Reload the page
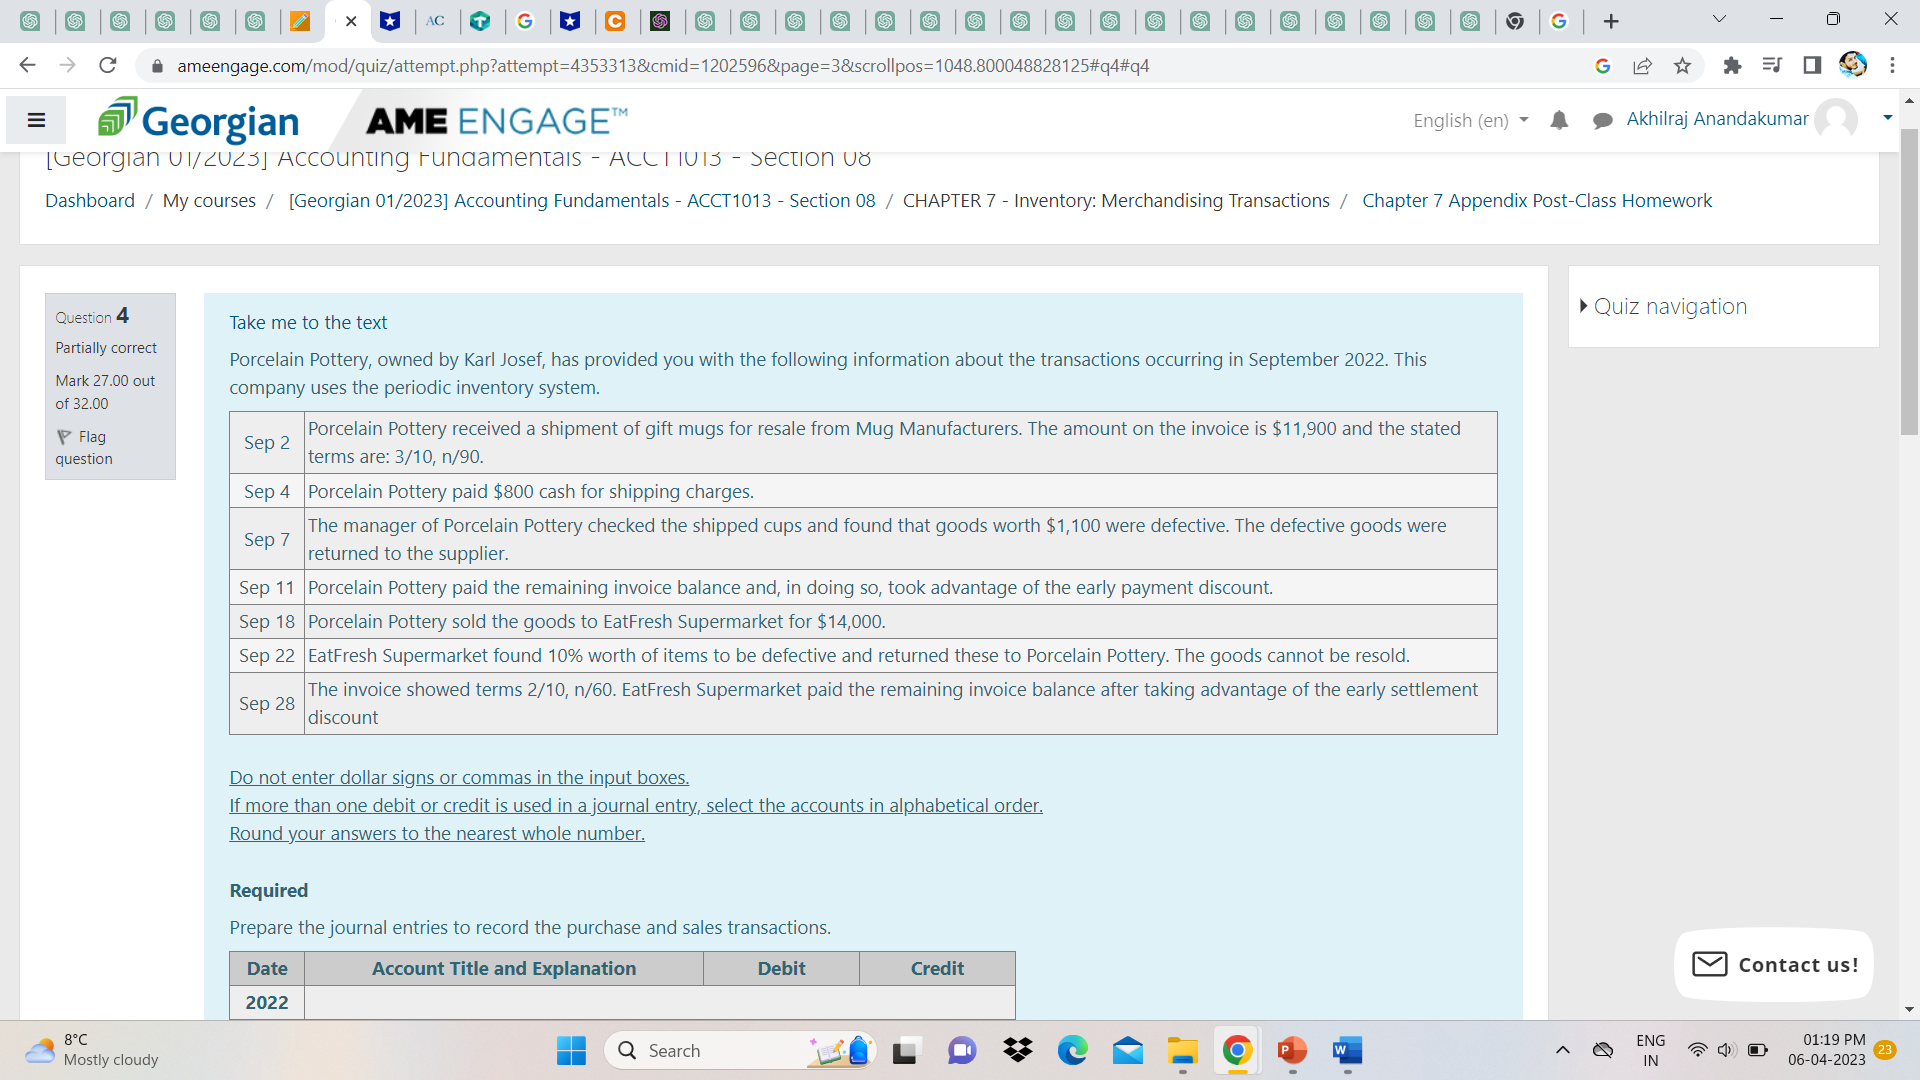This screenshot has height=1080, width=1920. 108,66
